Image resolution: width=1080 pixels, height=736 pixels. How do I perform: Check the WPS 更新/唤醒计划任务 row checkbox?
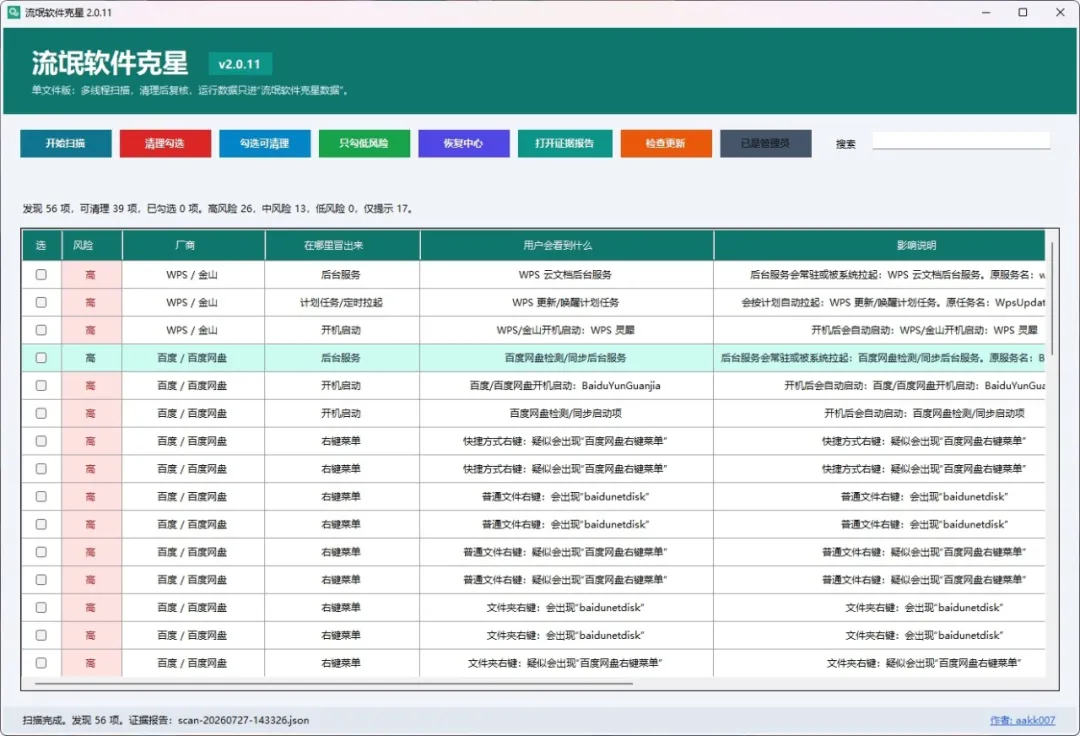point(41,302)
